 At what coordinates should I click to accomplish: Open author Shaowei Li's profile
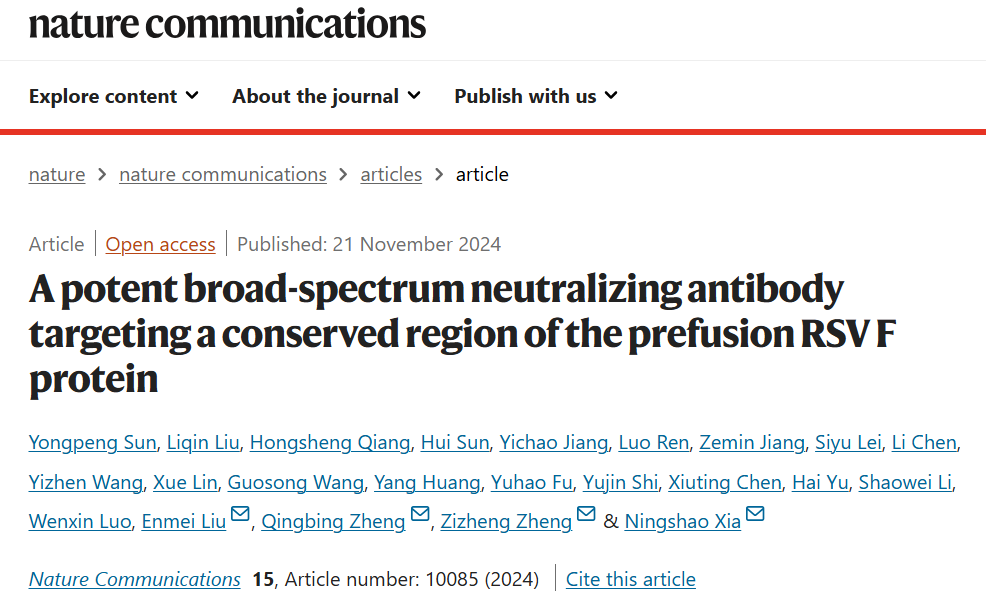coord(905,482)
